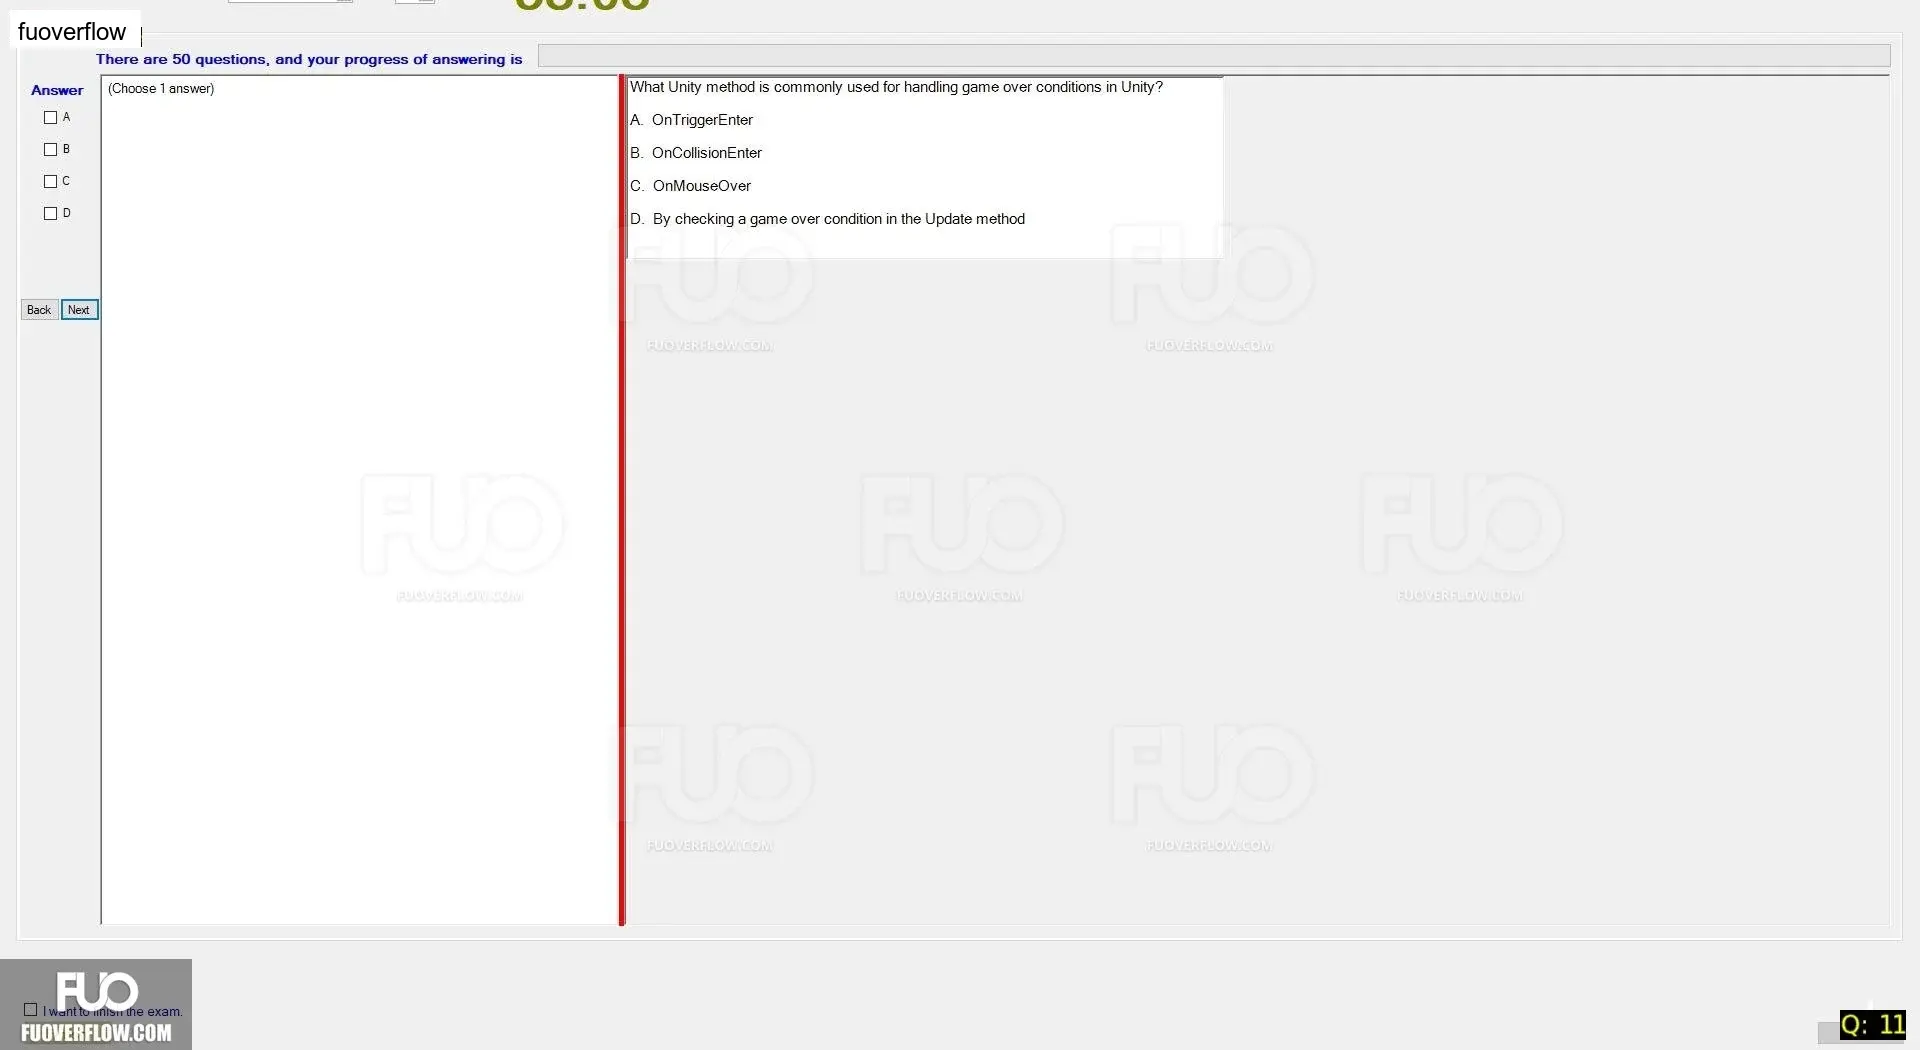Check answer box A
This screenshot has height=1050, width=1920.
(50, 118)
